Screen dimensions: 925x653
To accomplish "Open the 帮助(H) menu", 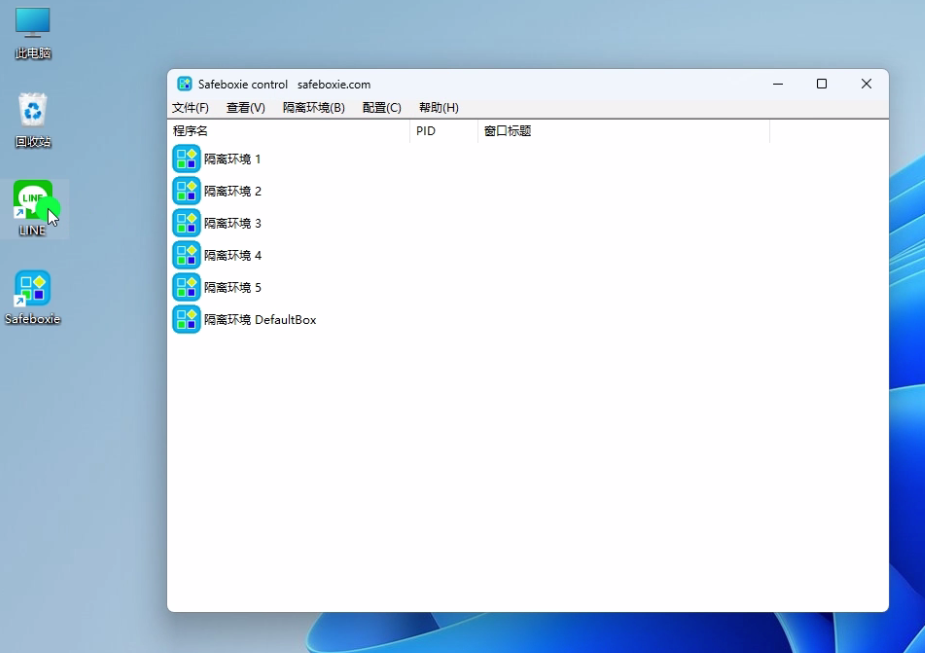I will (x=438, y=107).
